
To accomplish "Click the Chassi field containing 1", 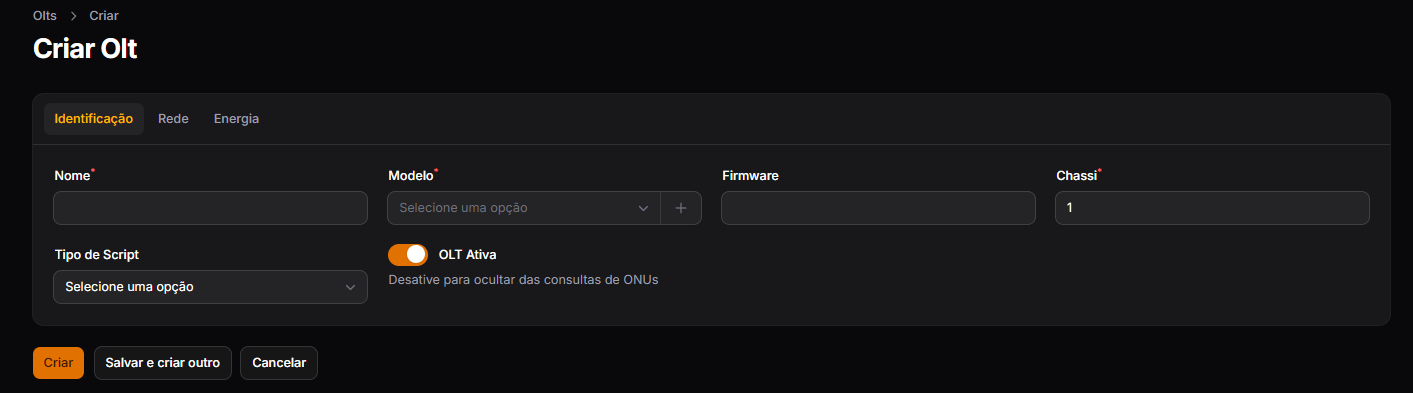I will [1212, 208].
